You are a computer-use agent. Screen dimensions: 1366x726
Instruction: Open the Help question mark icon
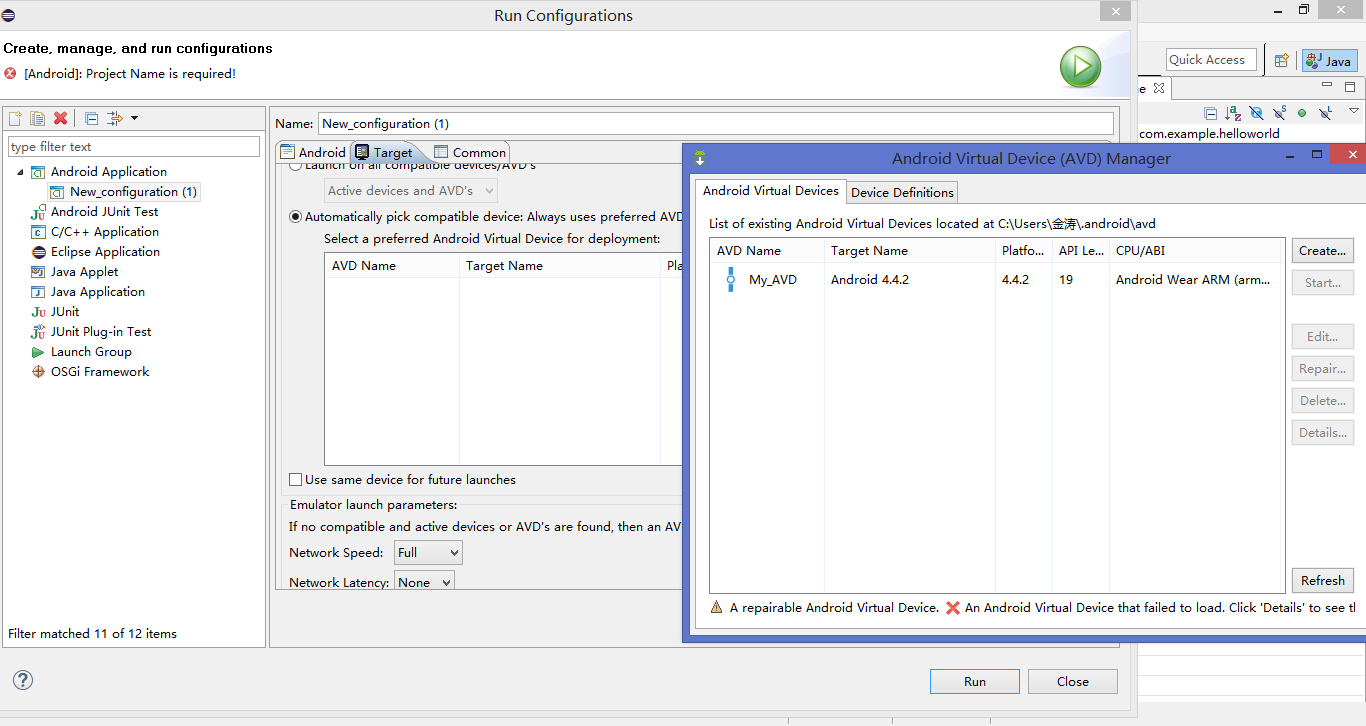pyautogui.click(x=23, y=680)
